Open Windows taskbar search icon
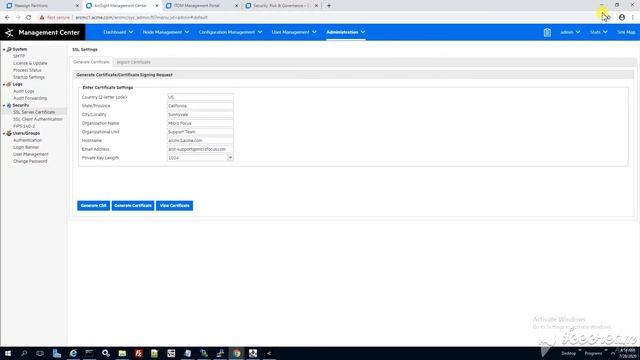The width and height of the screenshot is (640, 360). pos(24,353)
